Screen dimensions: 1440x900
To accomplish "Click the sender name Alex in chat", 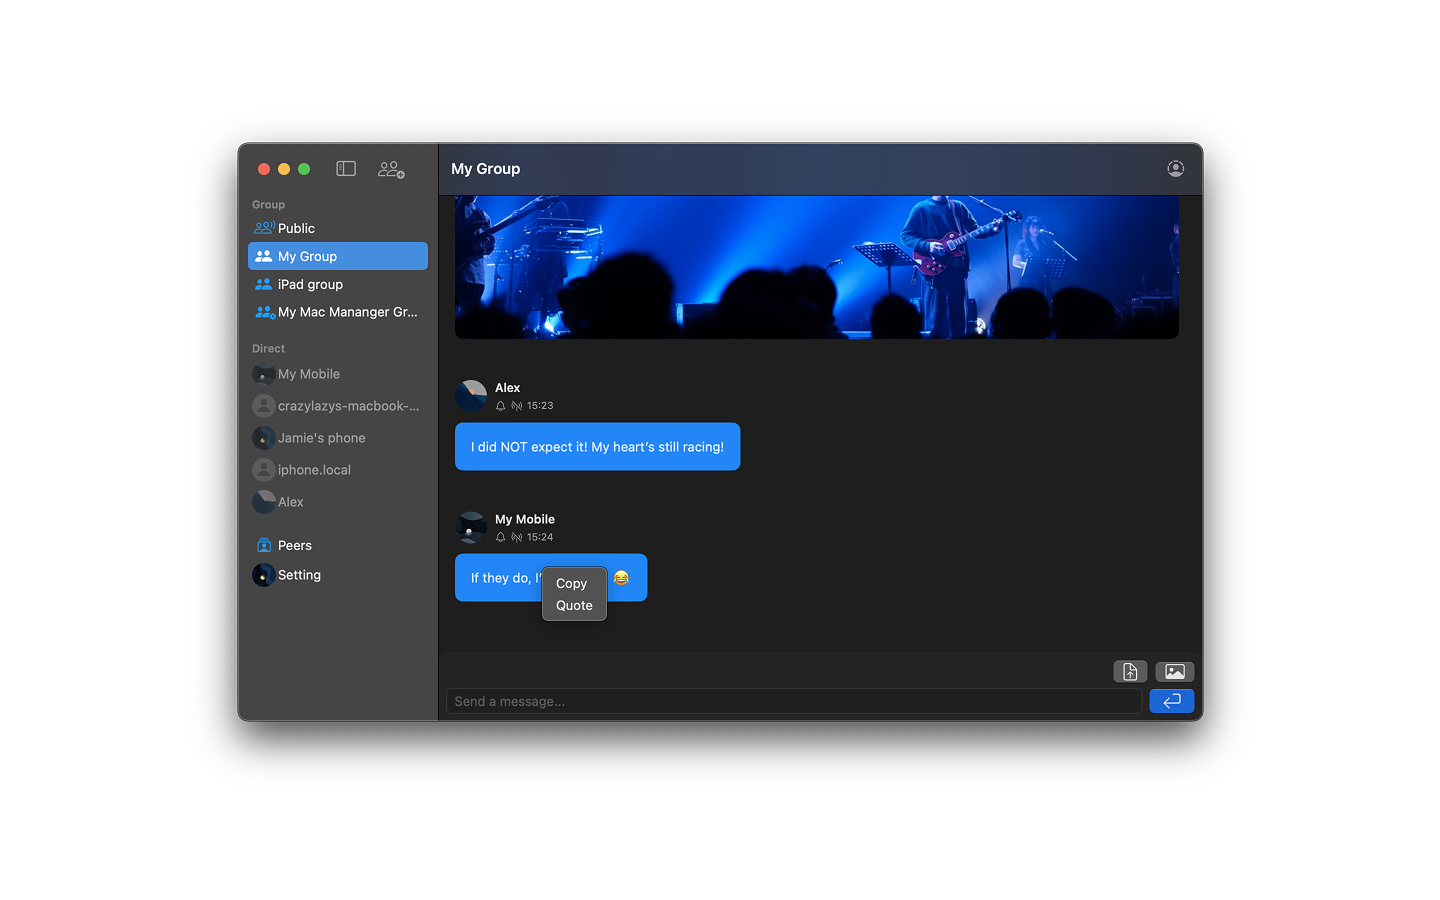I will (x=508, y=388).
